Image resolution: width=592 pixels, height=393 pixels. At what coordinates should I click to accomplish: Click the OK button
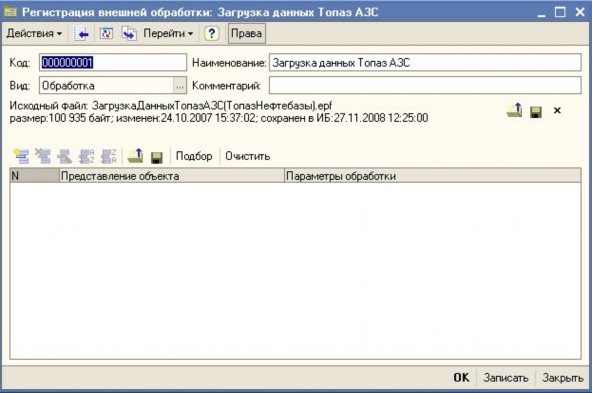point(461,378)
